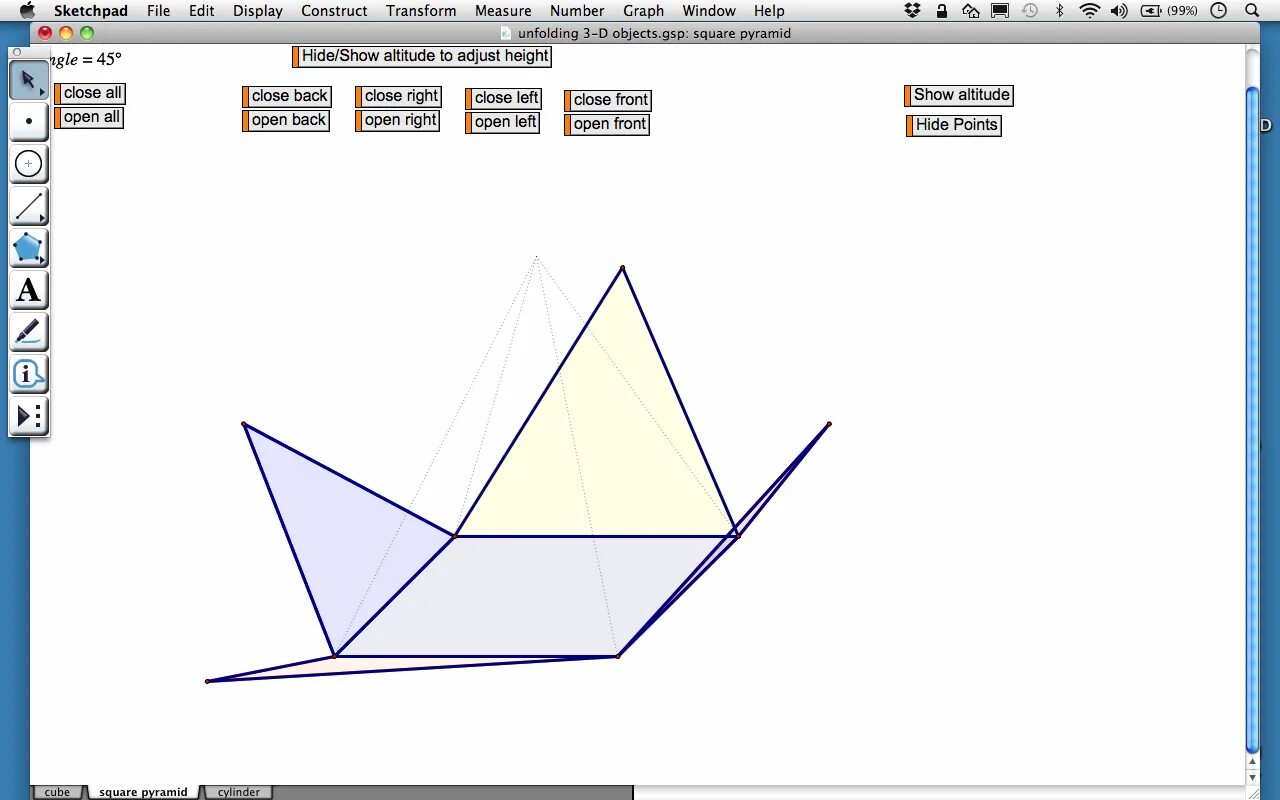Viewport: 1280px width, 800px height.
Task: Click Hide/Show altitude to adjust height
Action: [422, 56]
